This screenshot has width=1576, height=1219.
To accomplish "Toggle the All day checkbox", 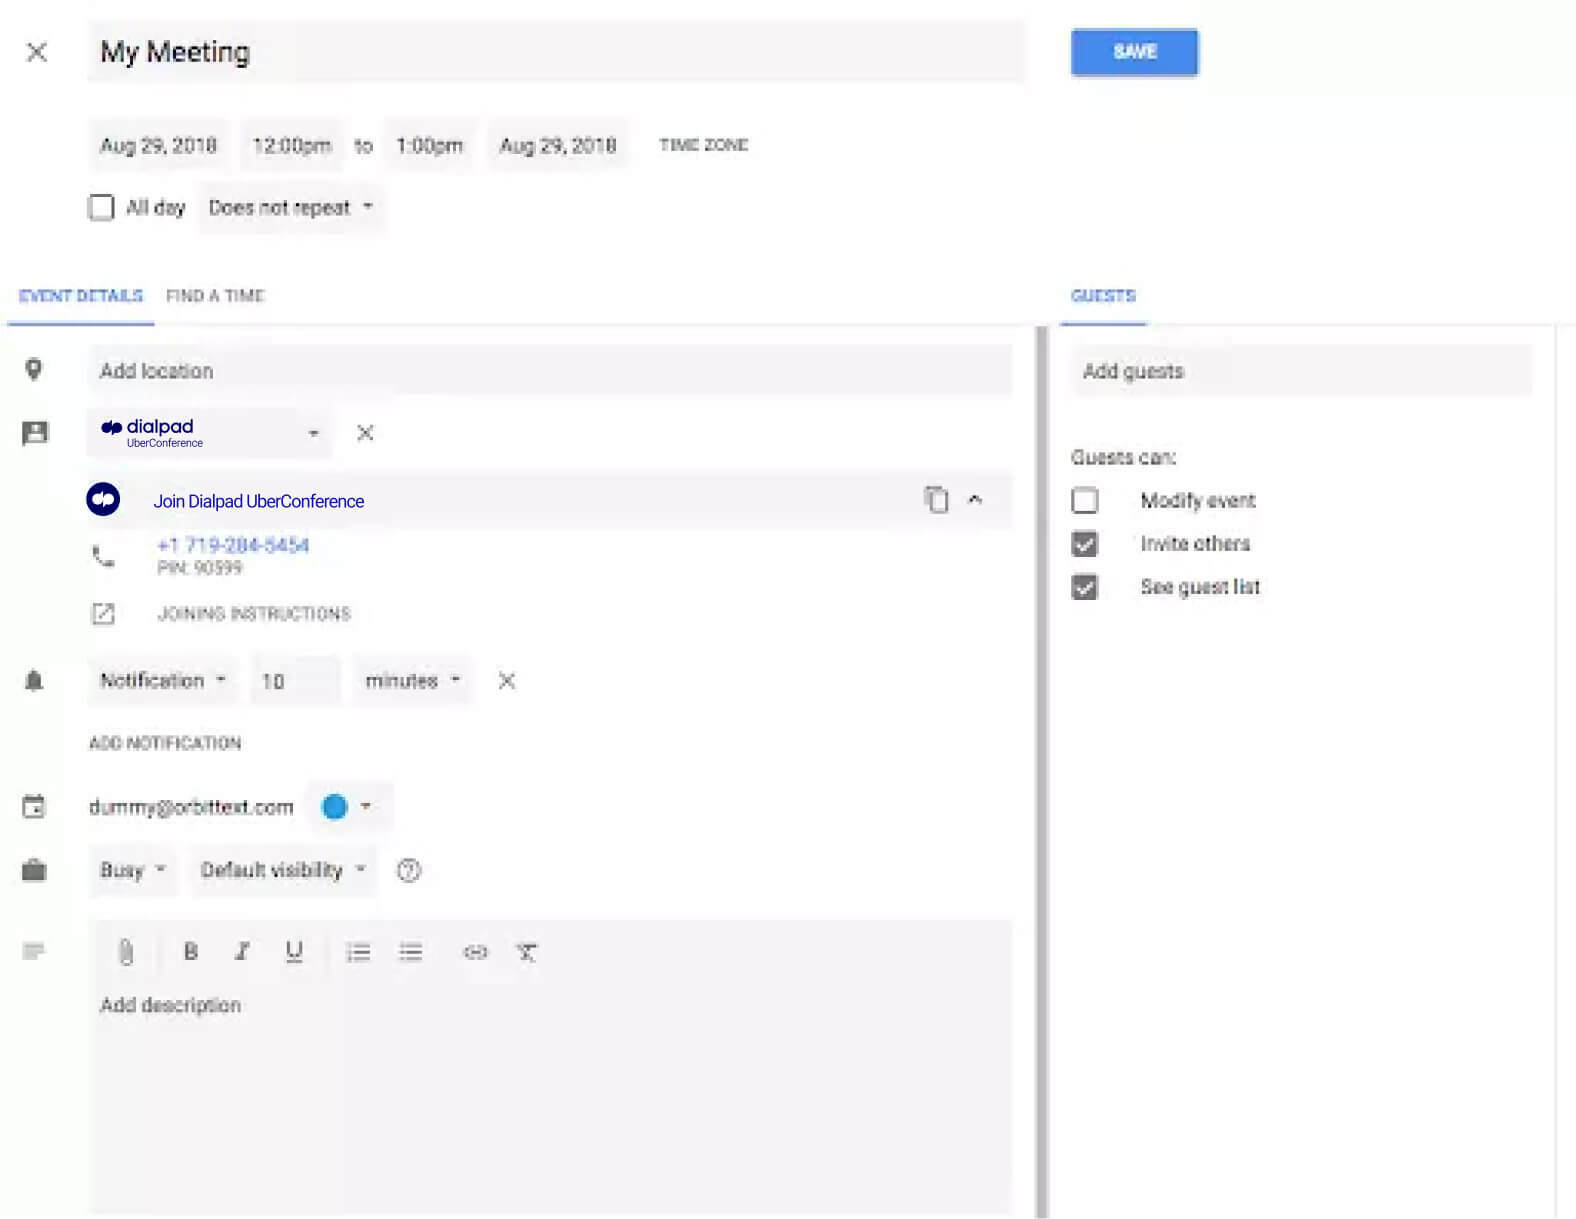I will point(101,207).
